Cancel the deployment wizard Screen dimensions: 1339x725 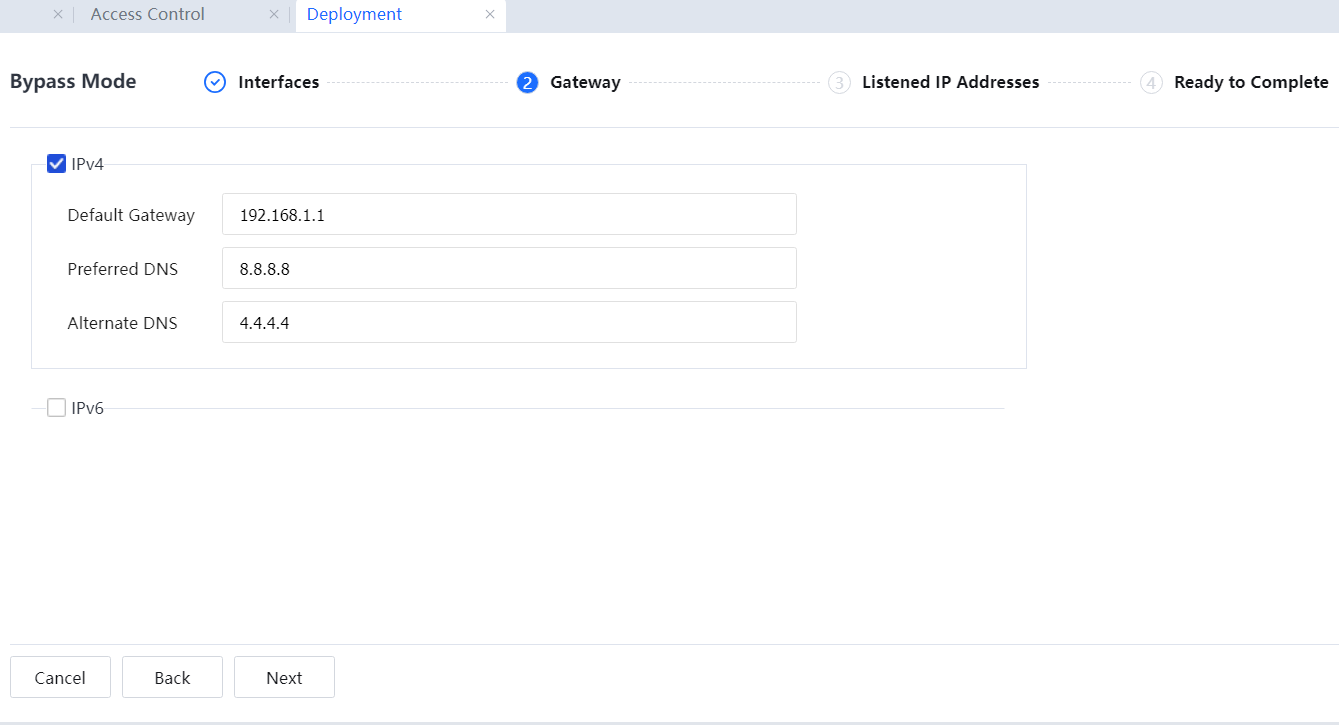(x=60, y=678)
